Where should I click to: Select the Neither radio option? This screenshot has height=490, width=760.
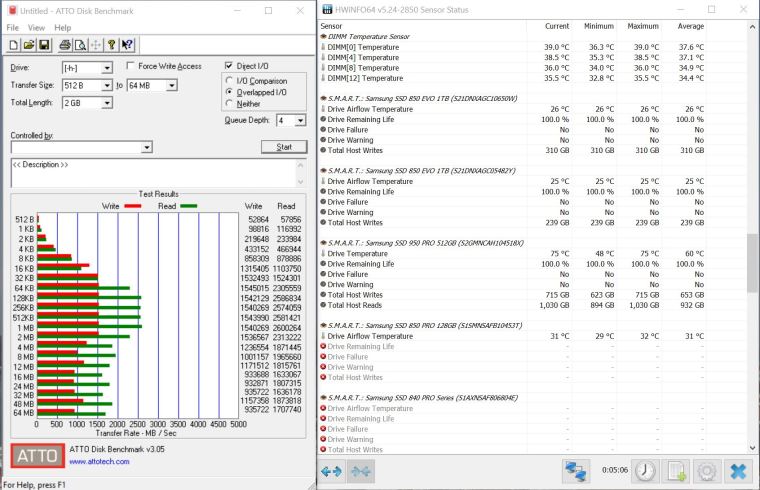coord(229,103)
